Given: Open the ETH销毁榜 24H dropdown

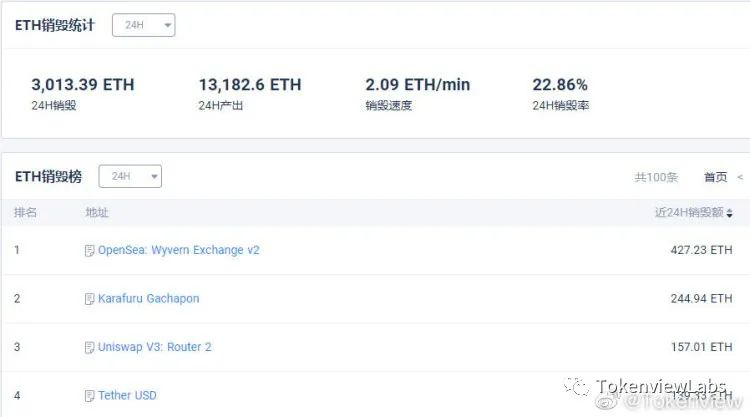Looking at the screenshot, I should [130, 176].
